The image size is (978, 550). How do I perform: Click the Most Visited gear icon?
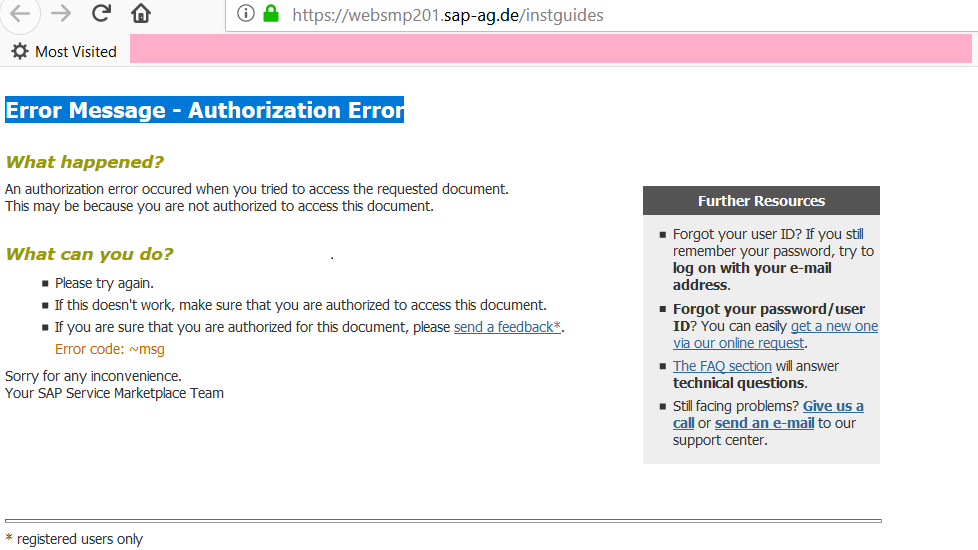20,51
